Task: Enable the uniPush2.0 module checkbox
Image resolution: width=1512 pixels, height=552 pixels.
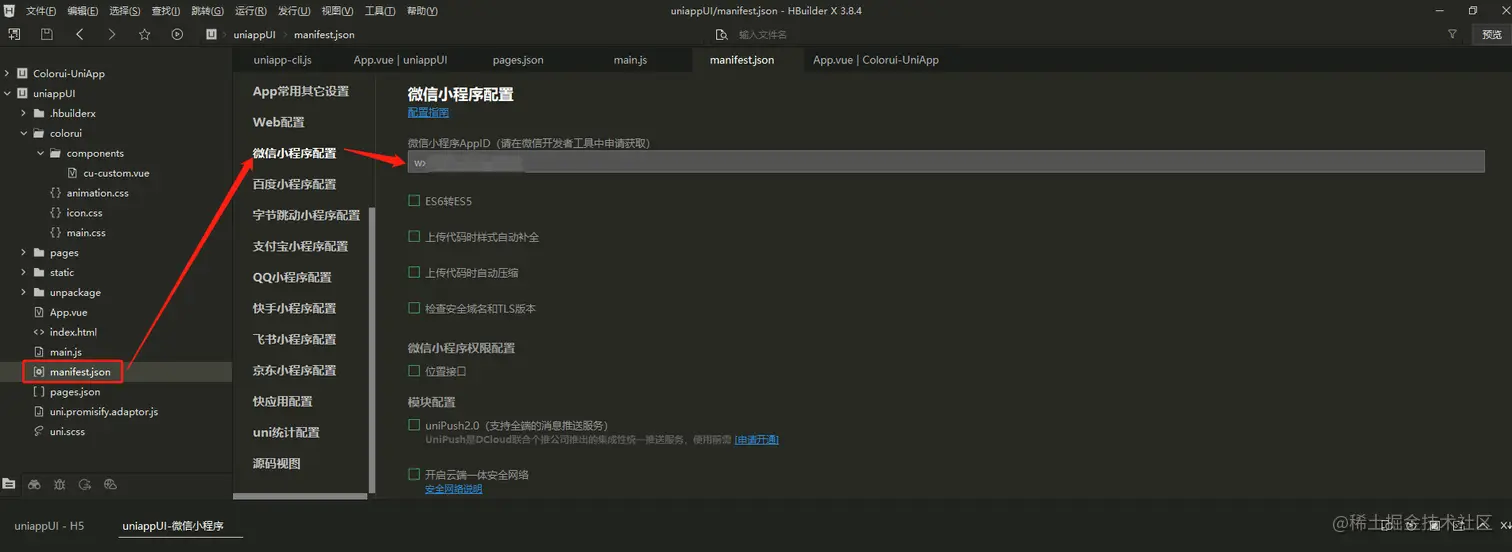Action: [414, 425]
